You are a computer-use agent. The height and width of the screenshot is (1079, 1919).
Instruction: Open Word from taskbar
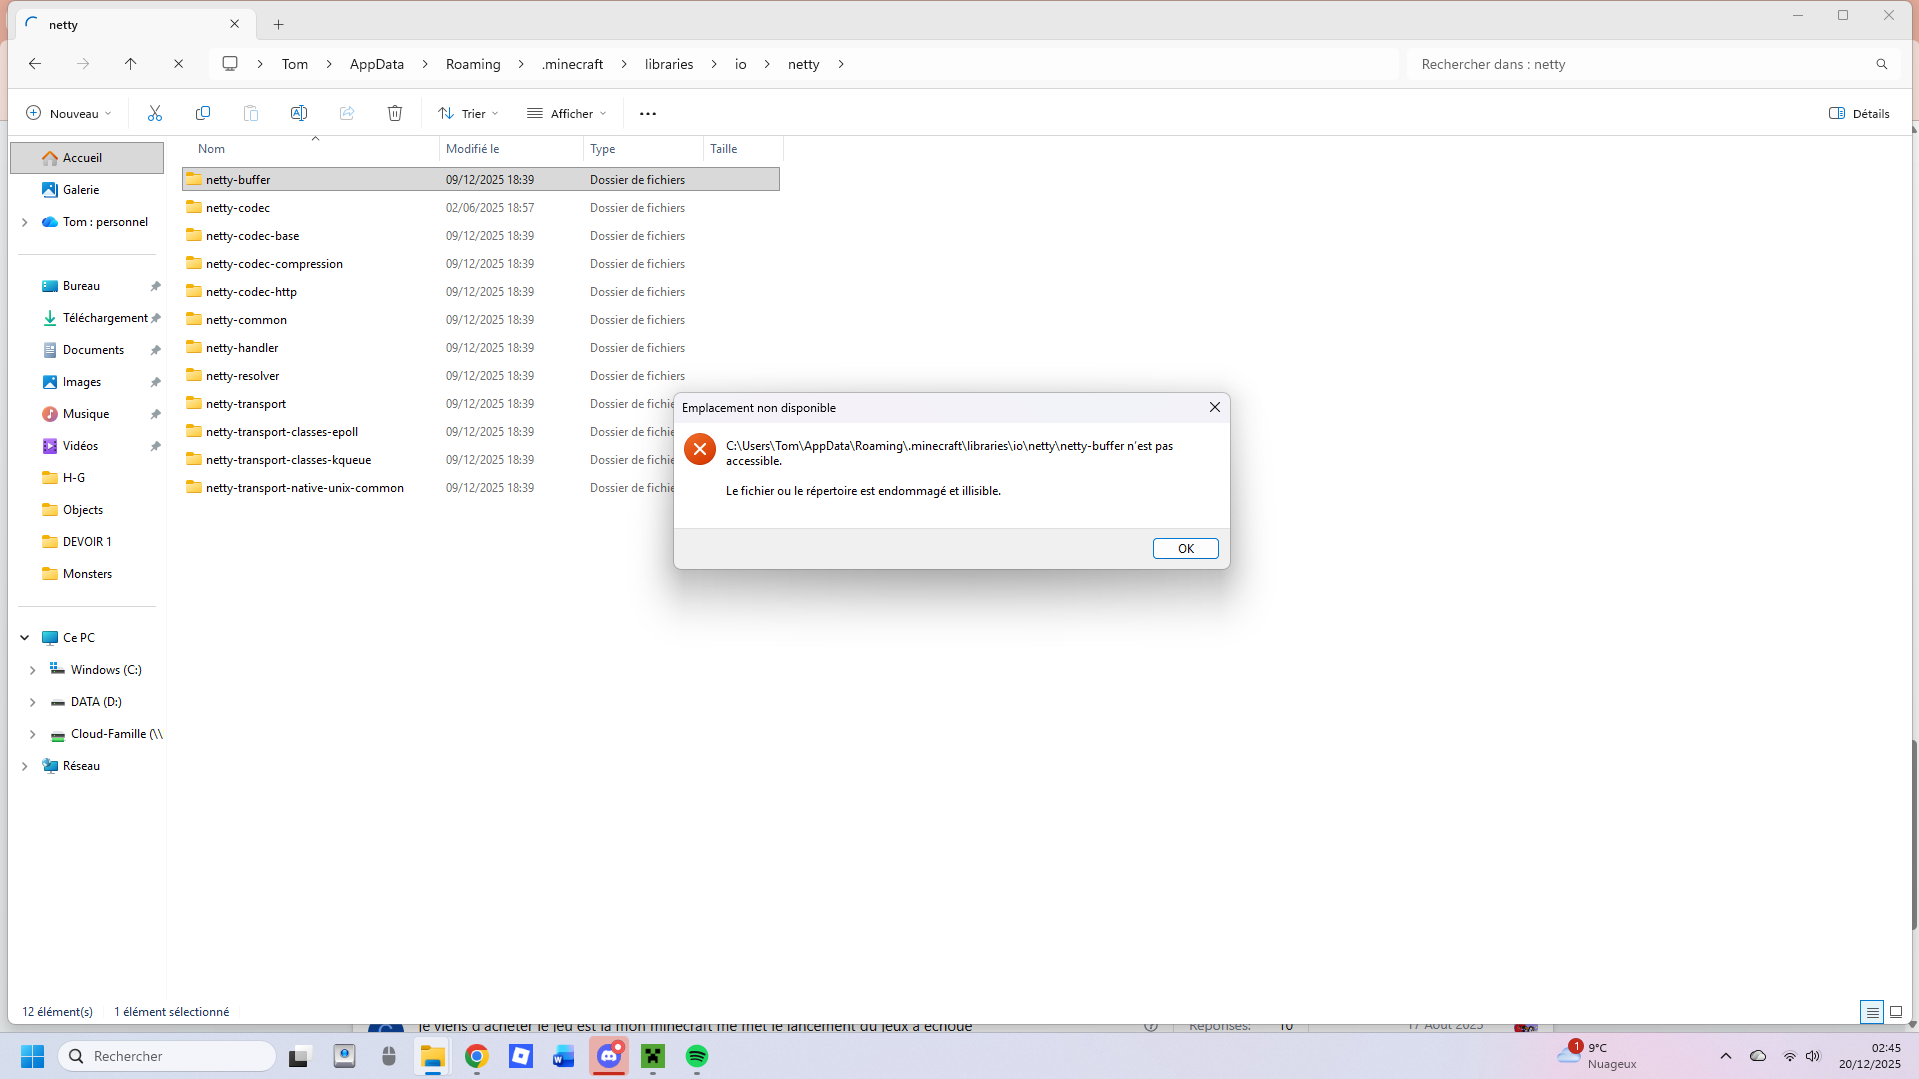click(564, 1056)
